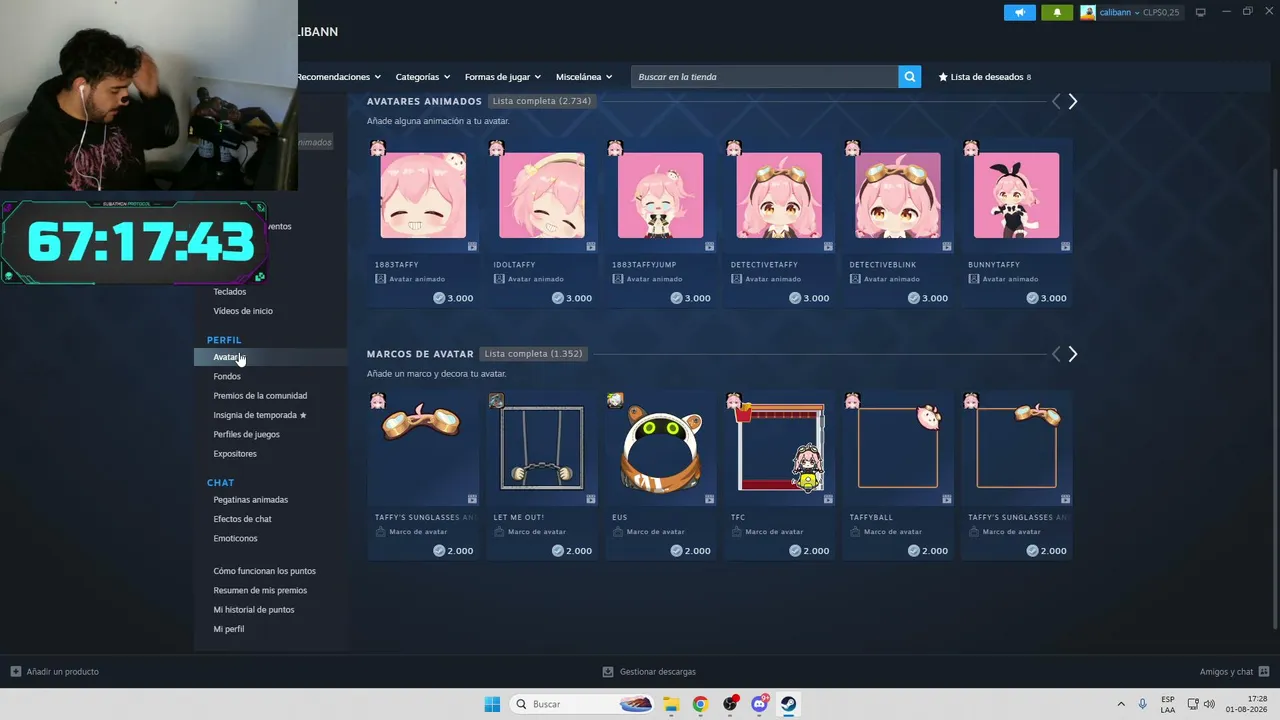Select the BUNNYTAFFY avatar thumbnail
Viewport: 1280px width, 720px height.
click(1016, 196)
